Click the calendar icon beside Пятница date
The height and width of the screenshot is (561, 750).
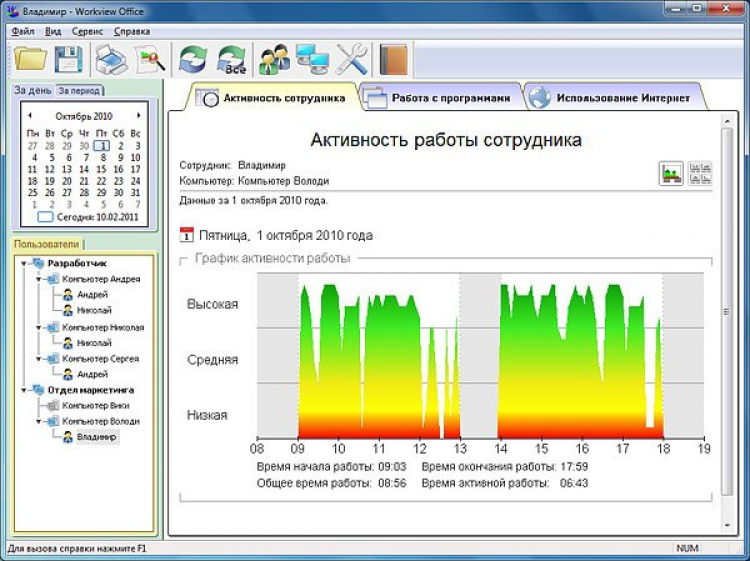187,235
